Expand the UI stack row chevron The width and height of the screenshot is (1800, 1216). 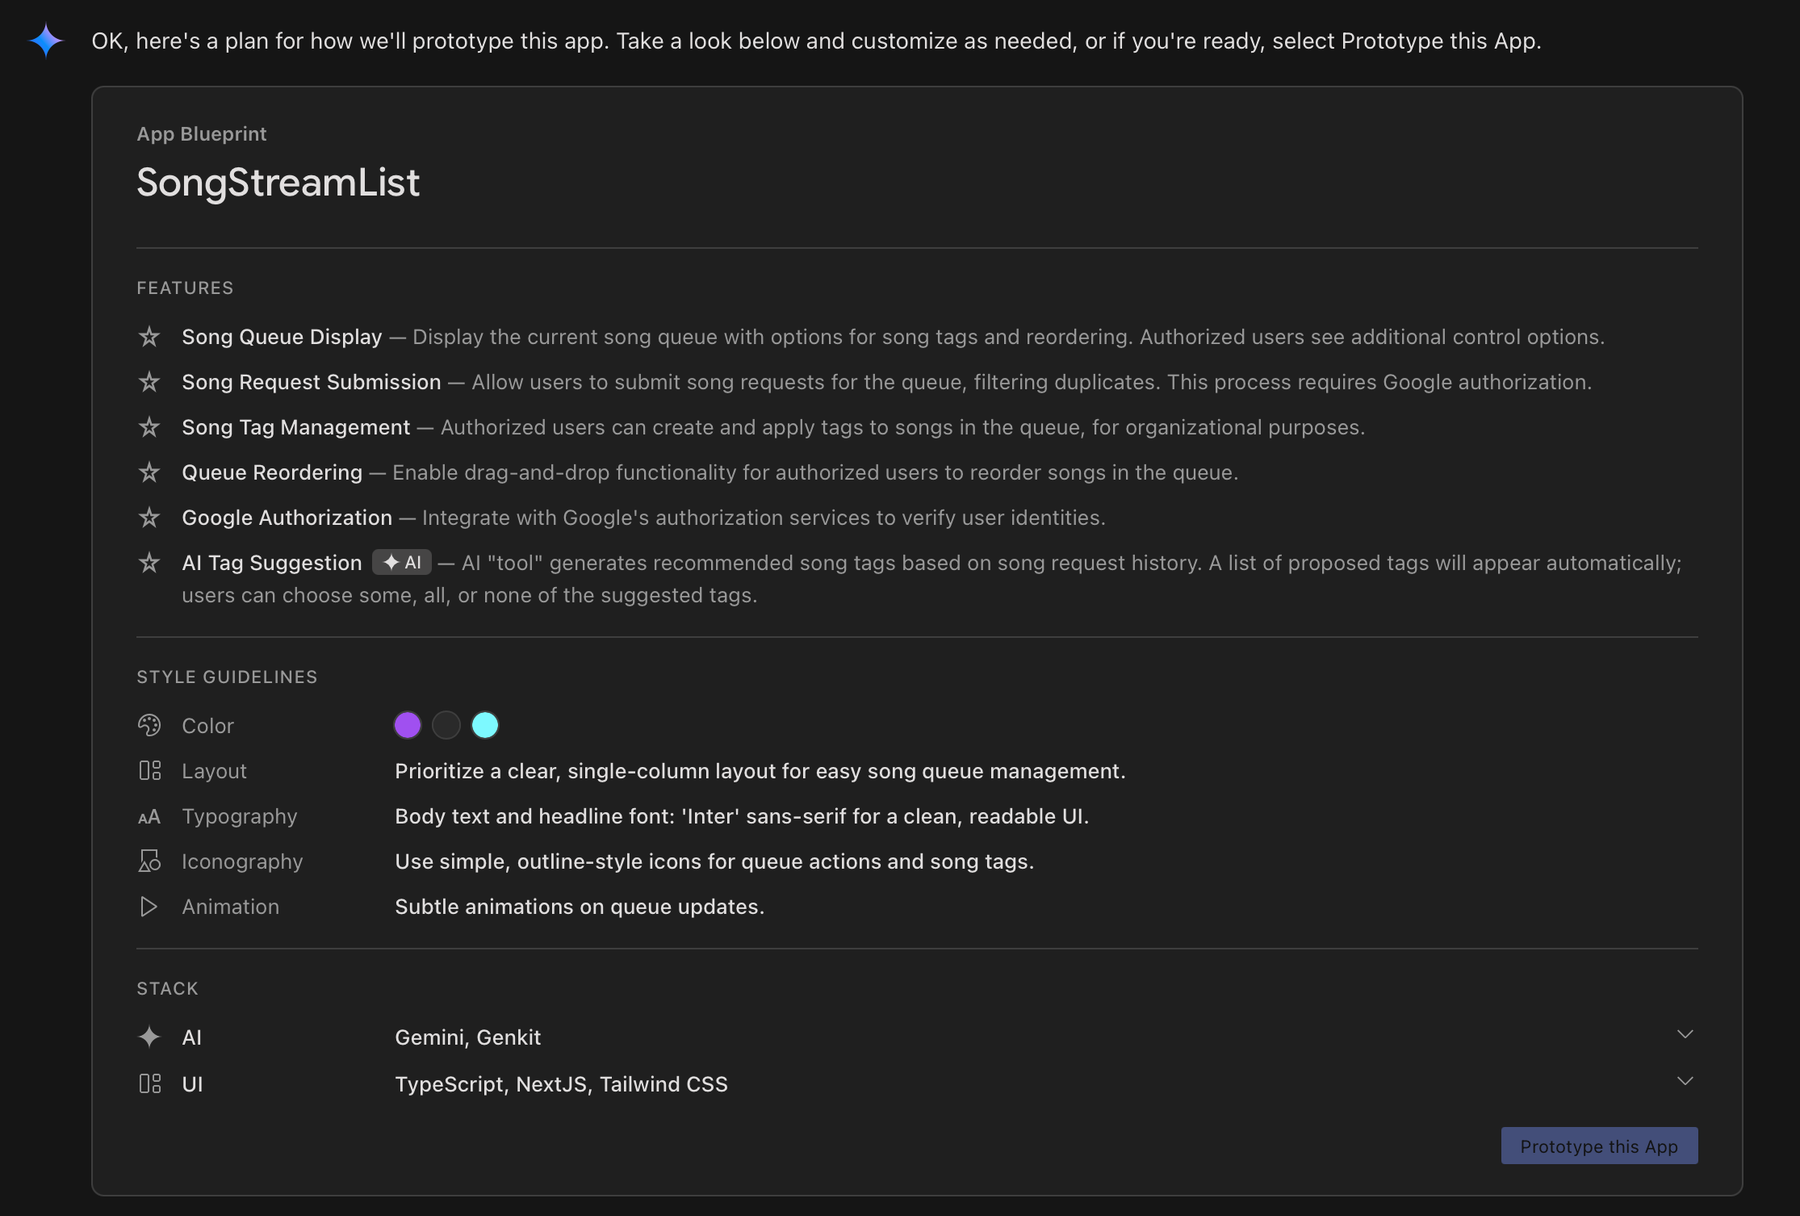pyautogui.click(x=1685, y=1081)
